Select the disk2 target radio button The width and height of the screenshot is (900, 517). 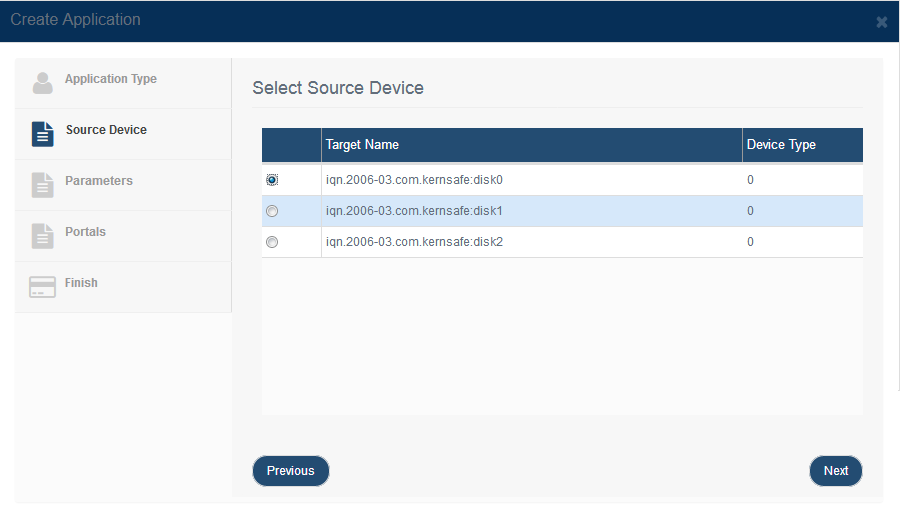(x=272, y=242)
